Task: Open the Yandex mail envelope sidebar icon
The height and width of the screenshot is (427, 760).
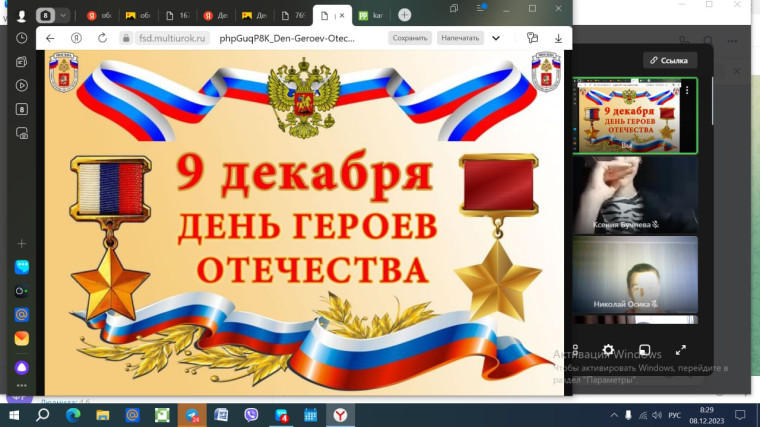Action: pyautogui.click(x=22, y=315)
